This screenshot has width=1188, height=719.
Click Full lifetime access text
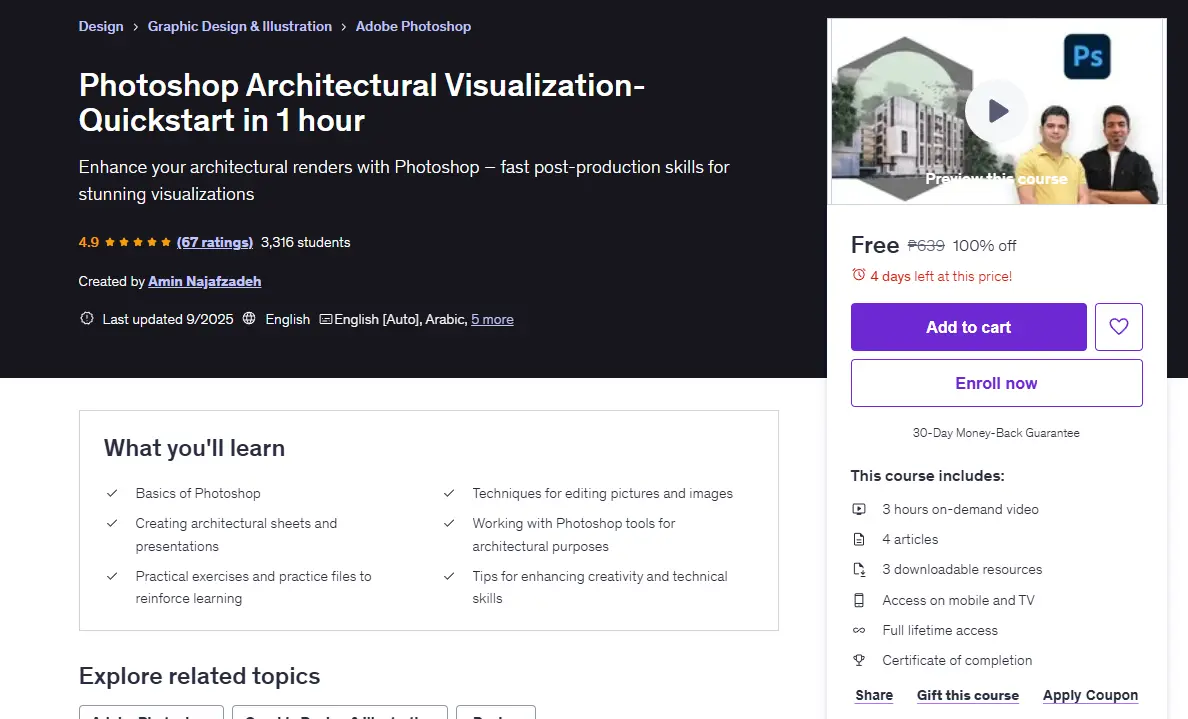pyautogui.click(x=939, y=630)
